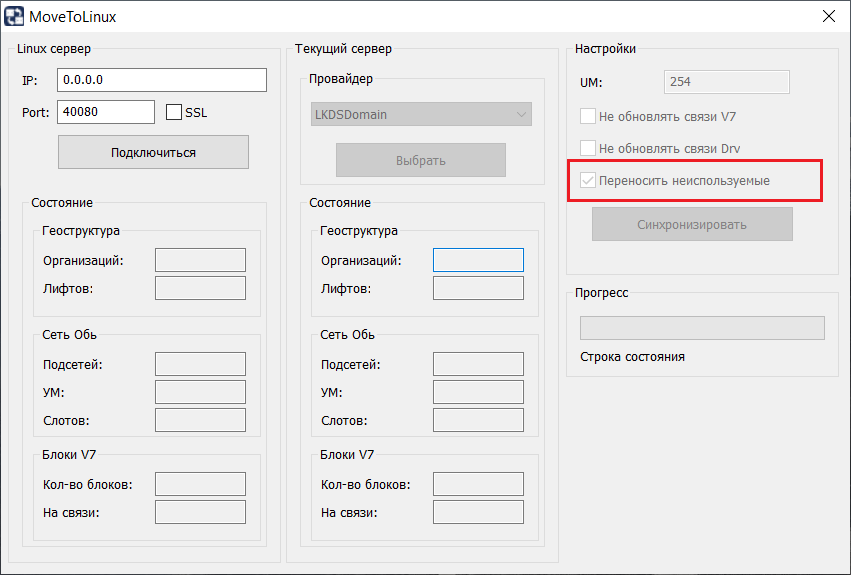The image size is (851, 575).
Task: Click the MoveToLinux window title text
Action: tap(73, 17)
